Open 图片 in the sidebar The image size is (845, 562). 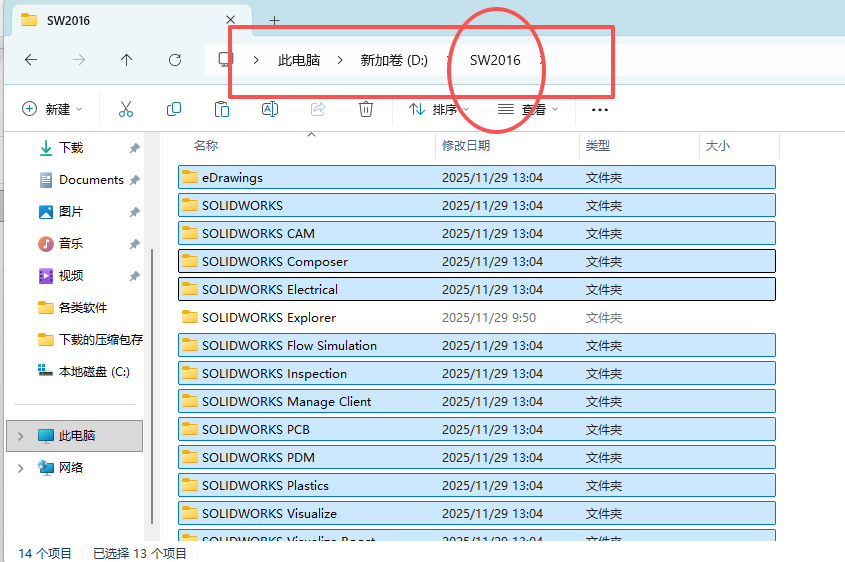click(71, 212)
